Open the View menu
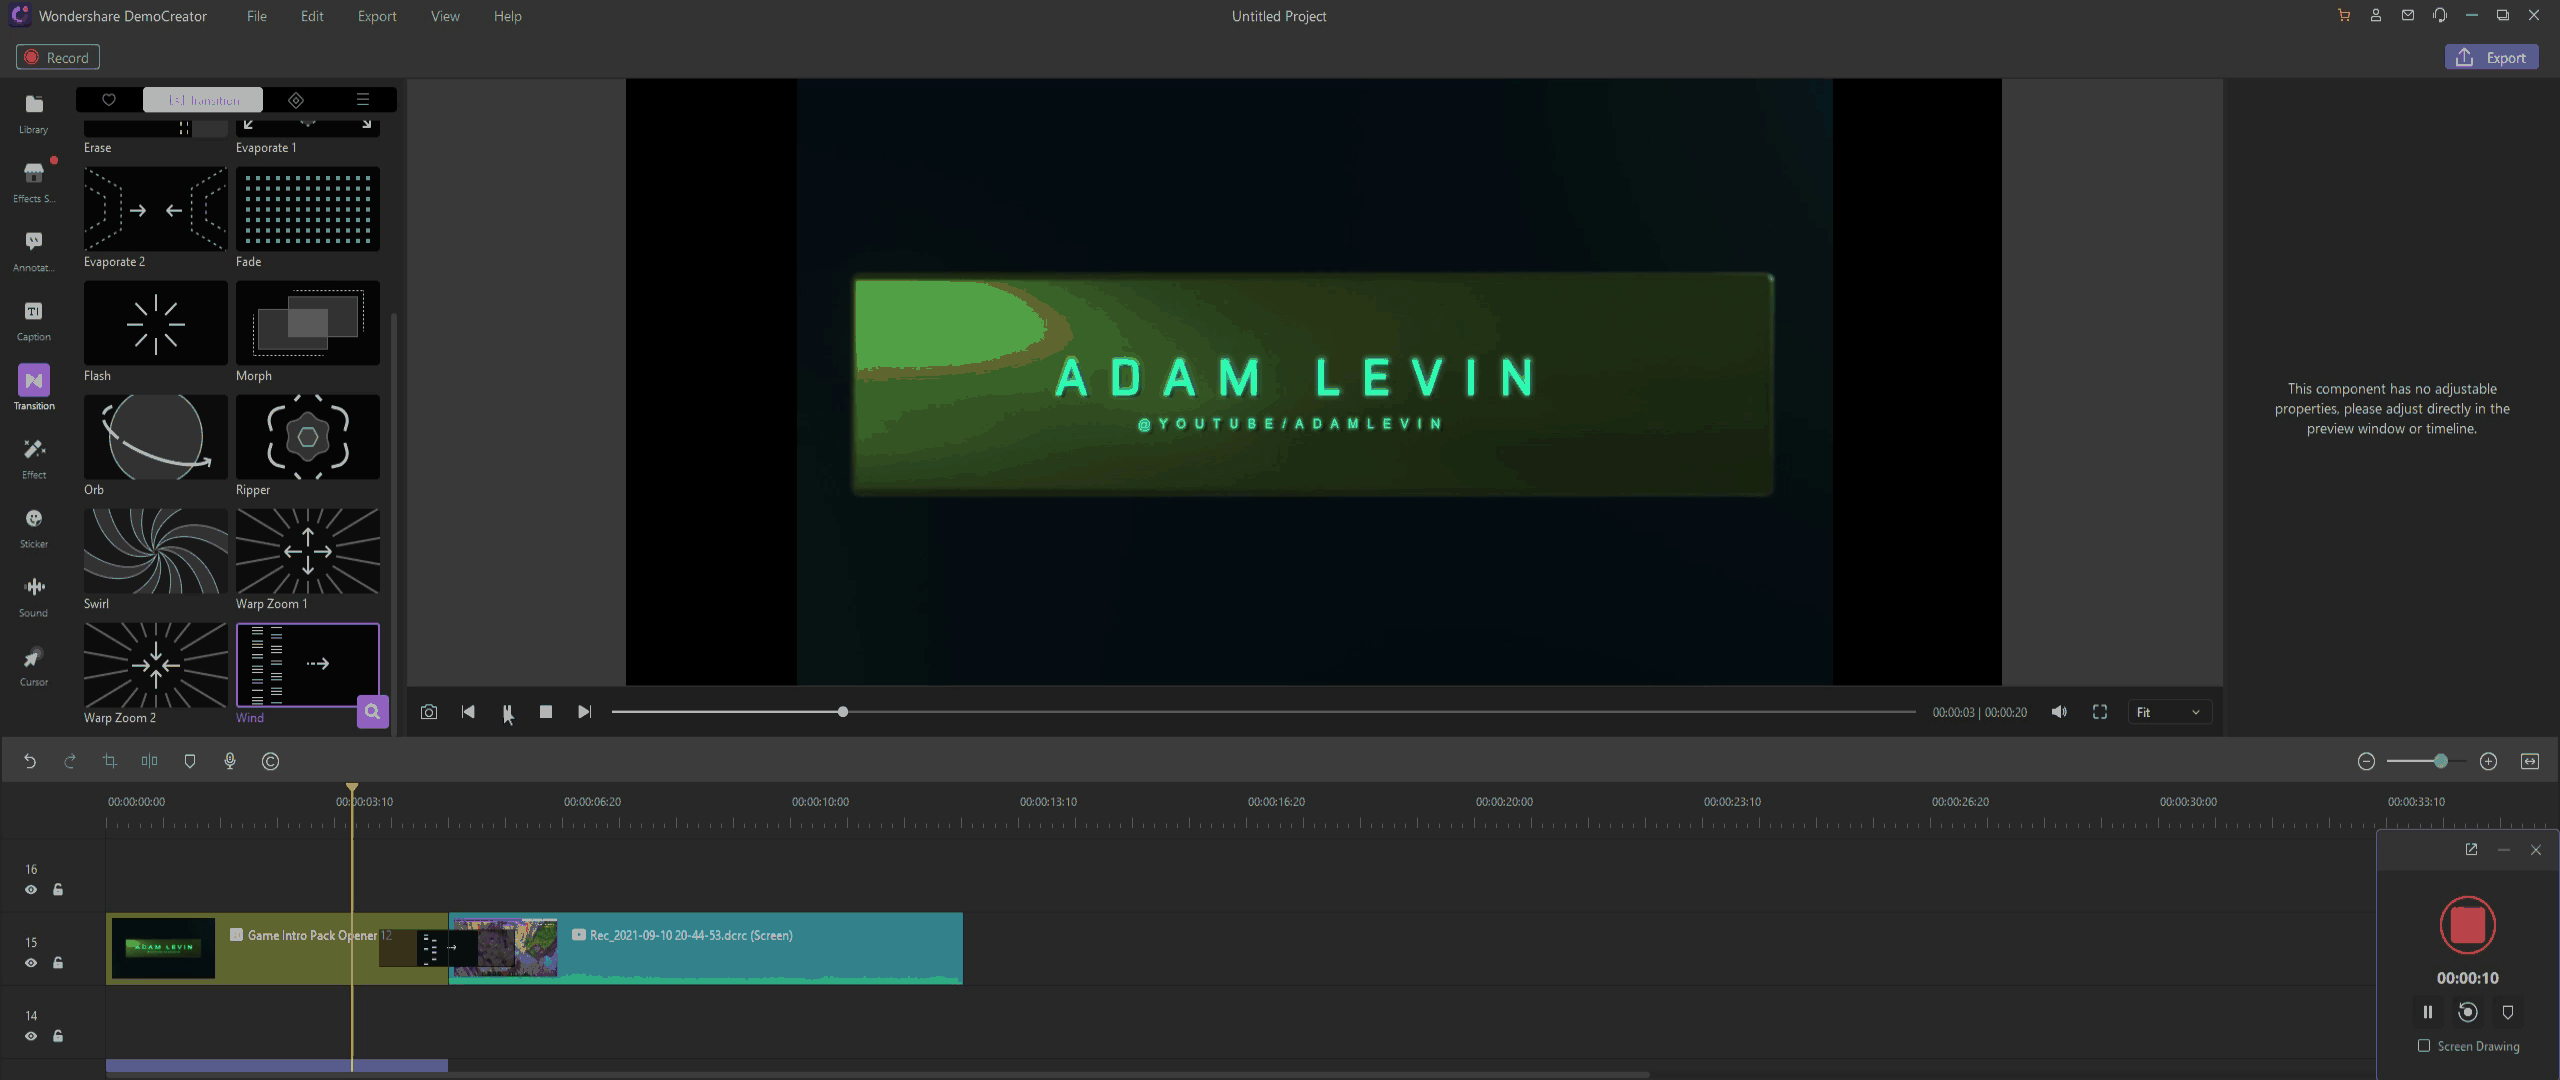 445,16
